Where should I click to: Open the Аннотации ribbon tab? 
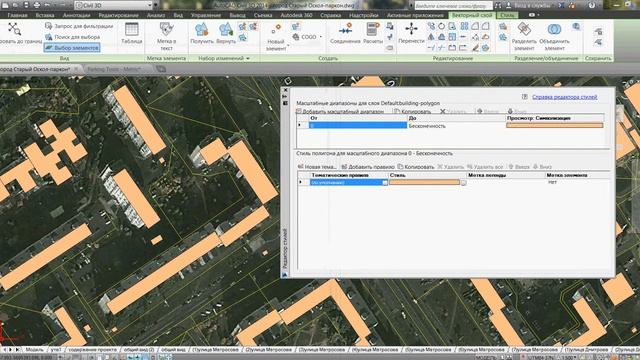tap(76, 15)
